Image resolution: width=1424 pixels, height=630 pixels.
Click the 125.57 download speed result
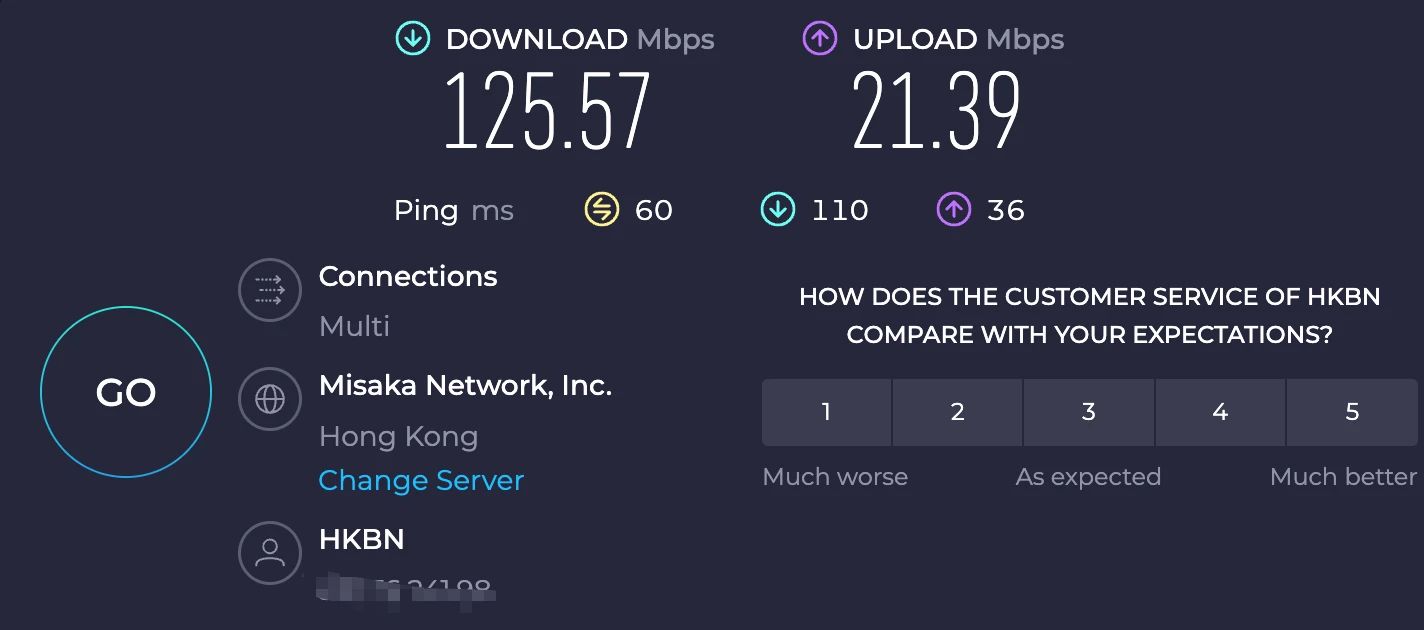point(547,111)
